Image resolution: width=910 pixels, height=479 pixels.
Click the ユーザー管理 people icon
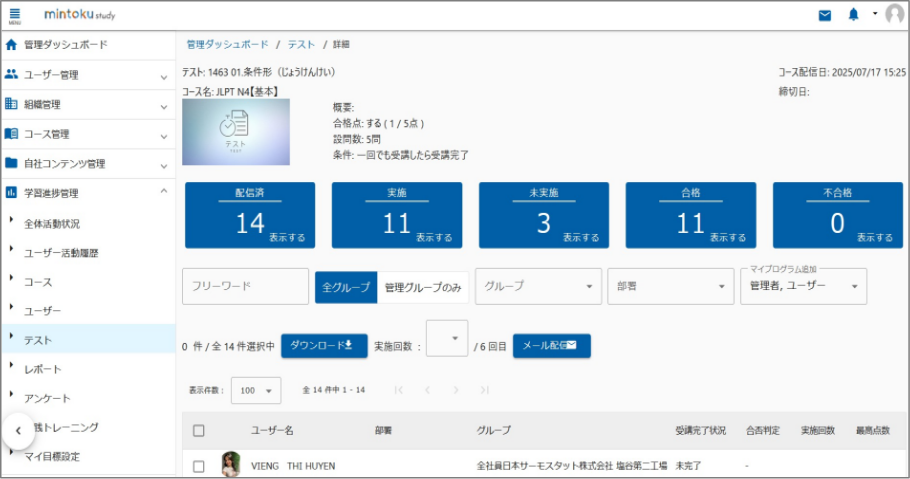(x=12, y=75)
